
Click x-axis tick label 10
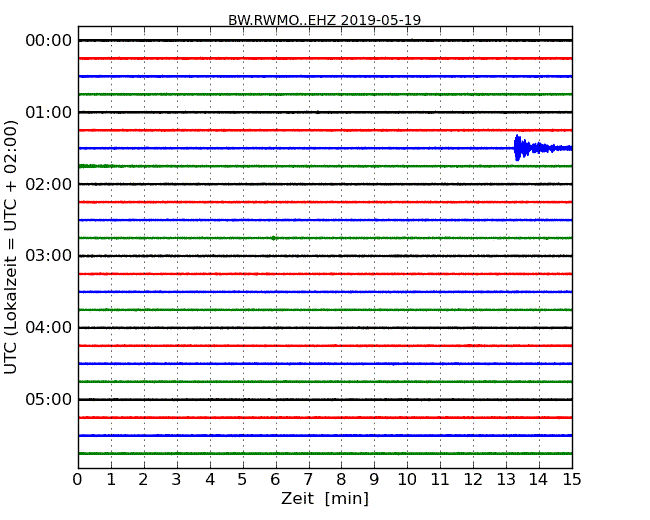407,480
